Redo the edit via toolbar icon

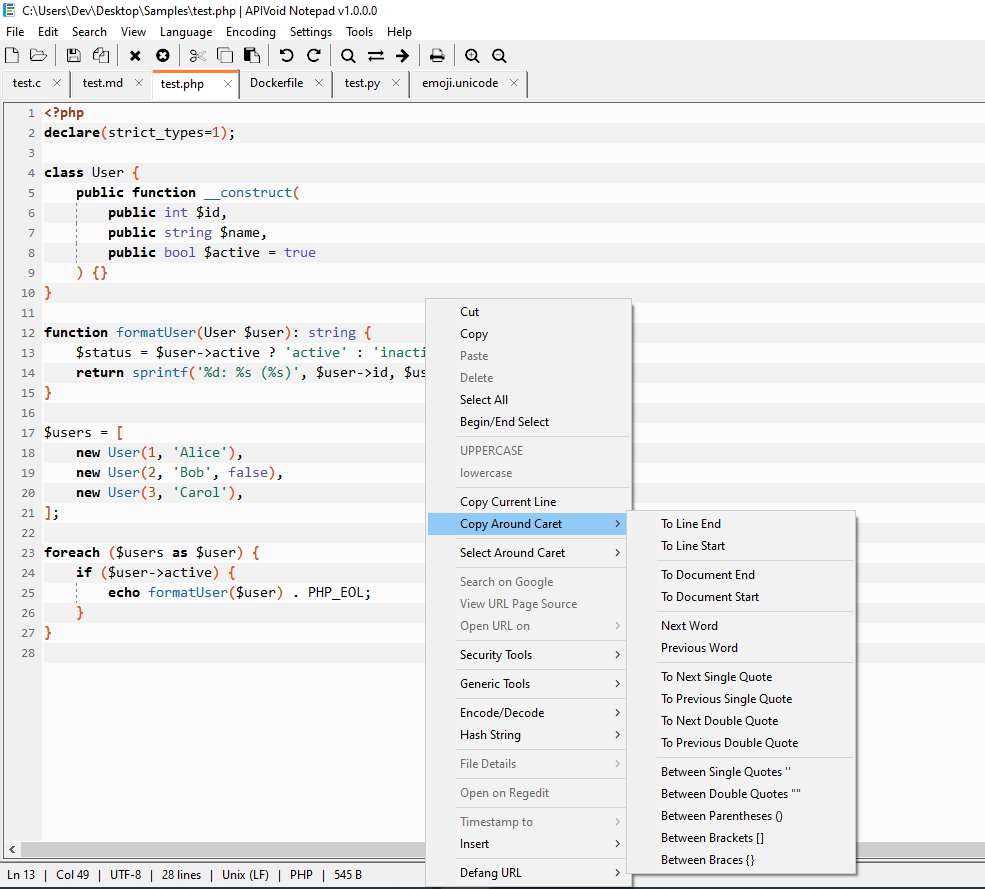(x=313, y=55)
